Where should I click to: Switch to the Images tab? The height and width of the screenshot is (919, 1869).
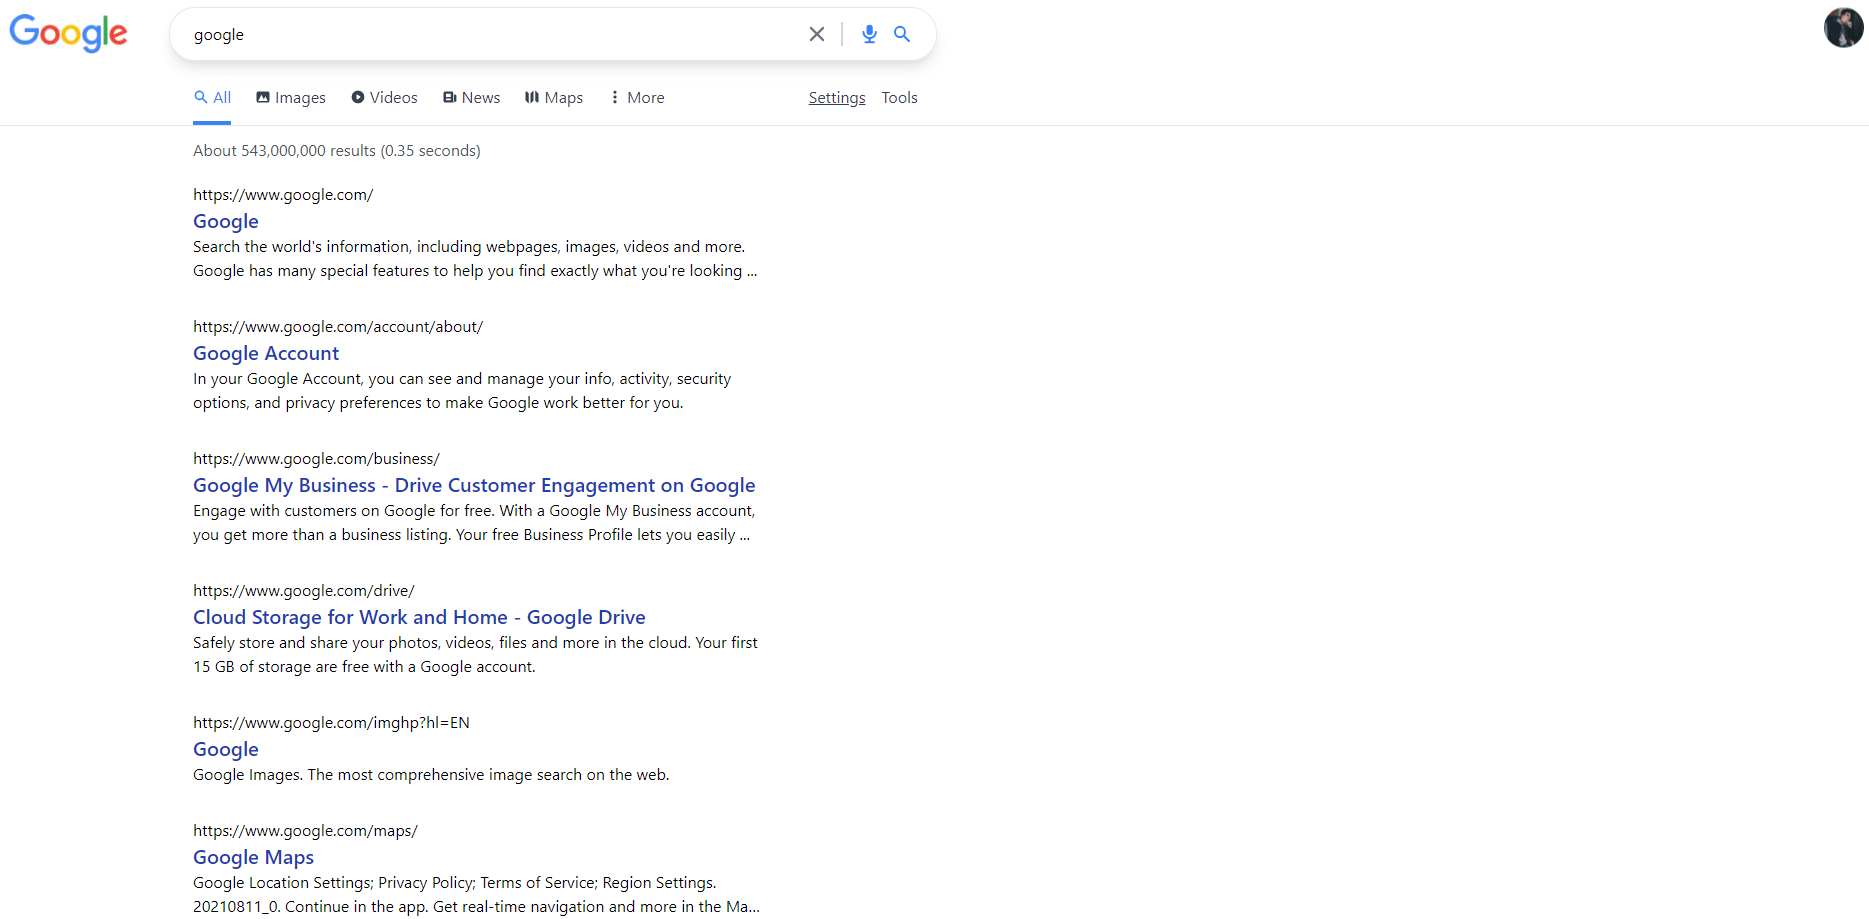291,97
